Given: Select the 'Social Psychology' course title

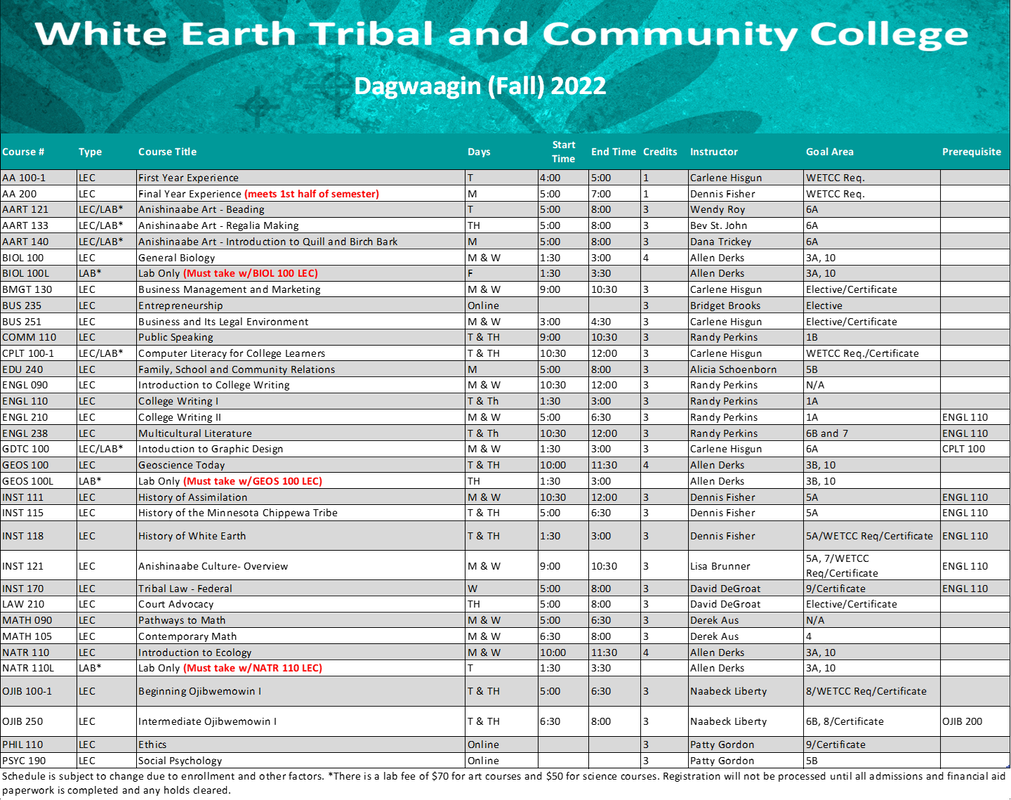Looking at the screenshot, I should 180,761.
